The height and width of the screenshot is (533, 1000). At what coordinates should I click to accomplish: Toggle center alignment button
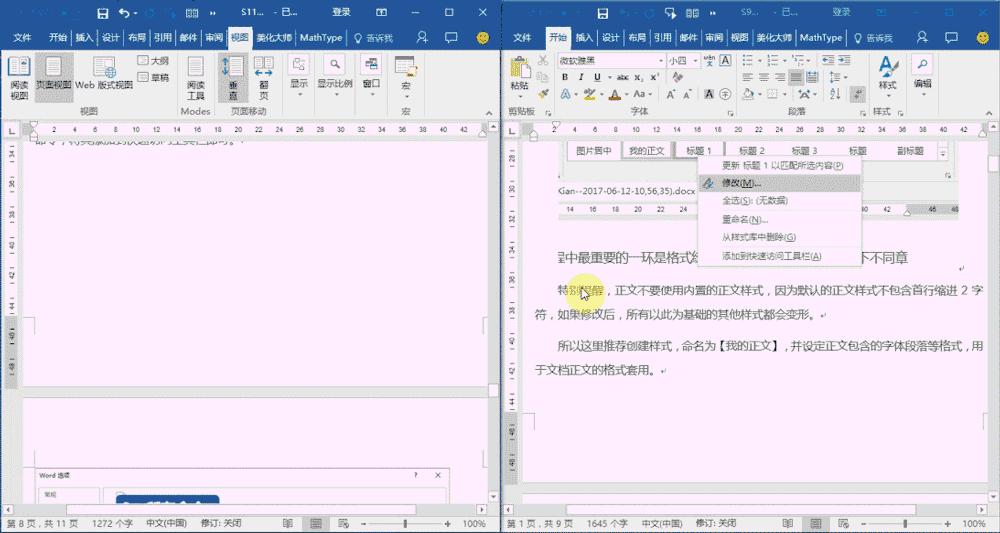pyautogui.click(x=764, y=77)
